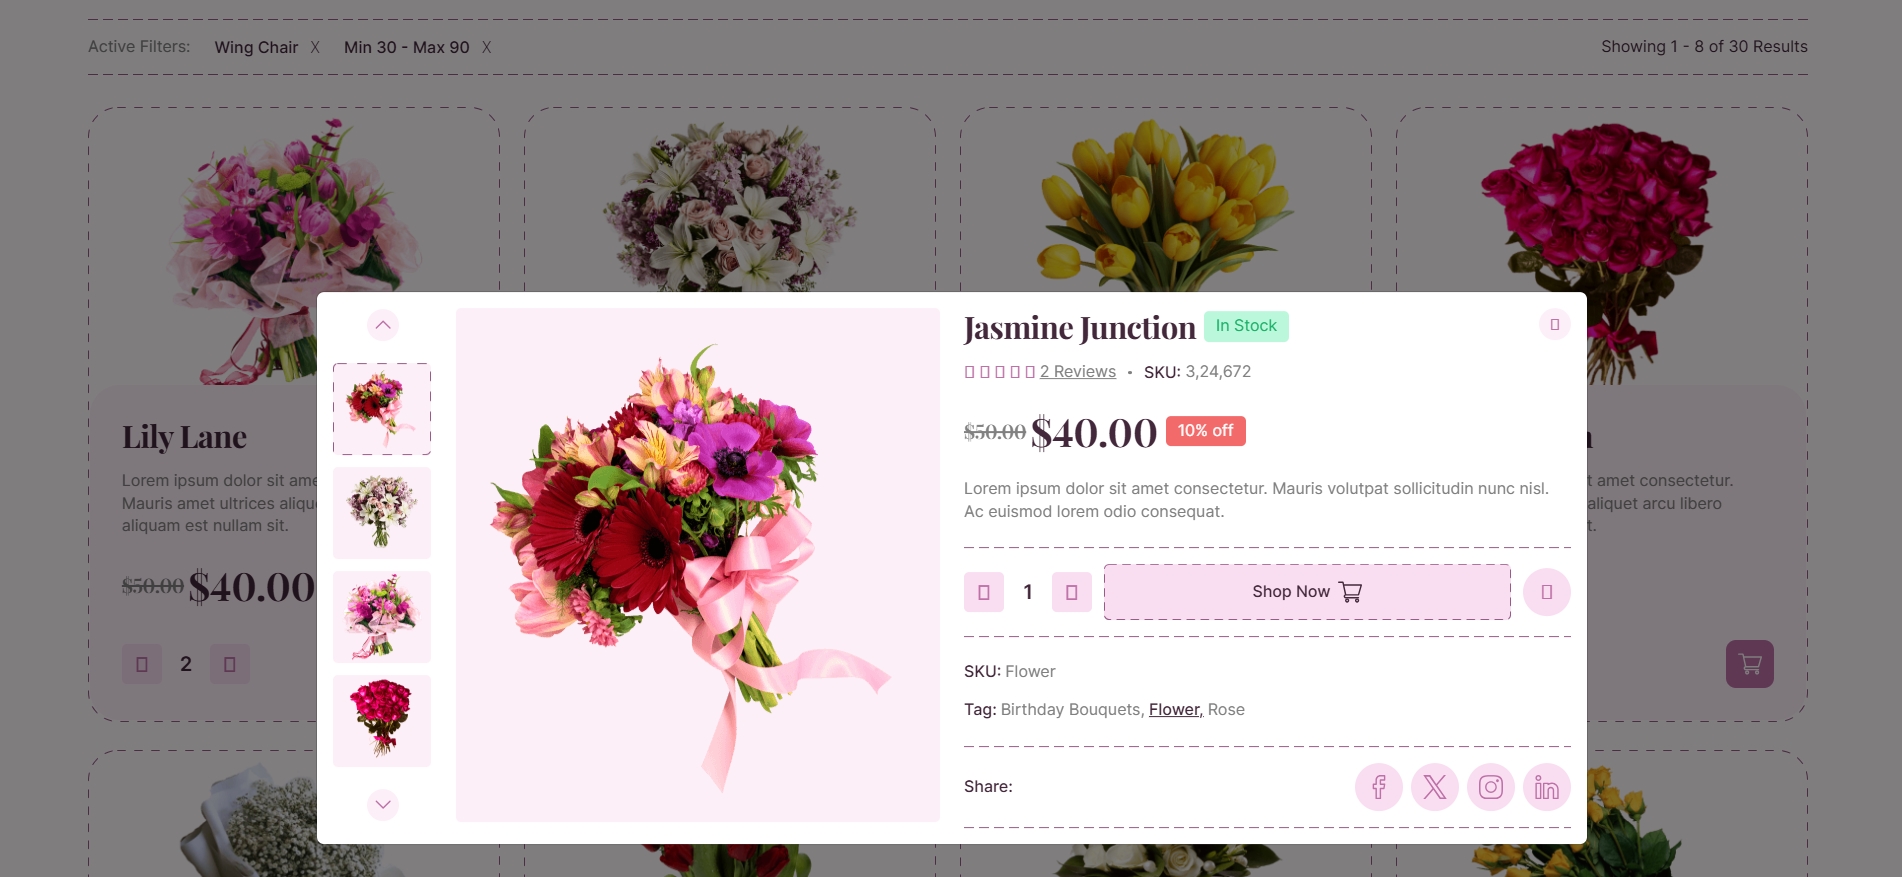Increase quantity in the quick view modal
Image resolution: width=1902 pixels, height=877 pixels.
tap(1071, 592)
